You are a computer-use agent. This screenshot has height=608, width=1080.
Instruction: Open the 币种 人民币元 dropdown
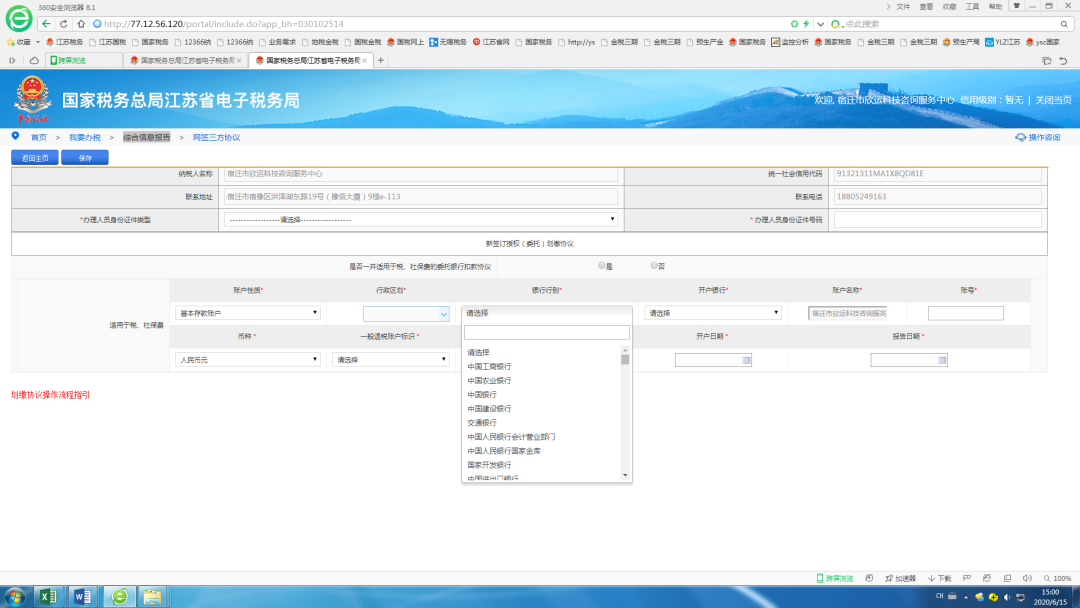[248, 359]
